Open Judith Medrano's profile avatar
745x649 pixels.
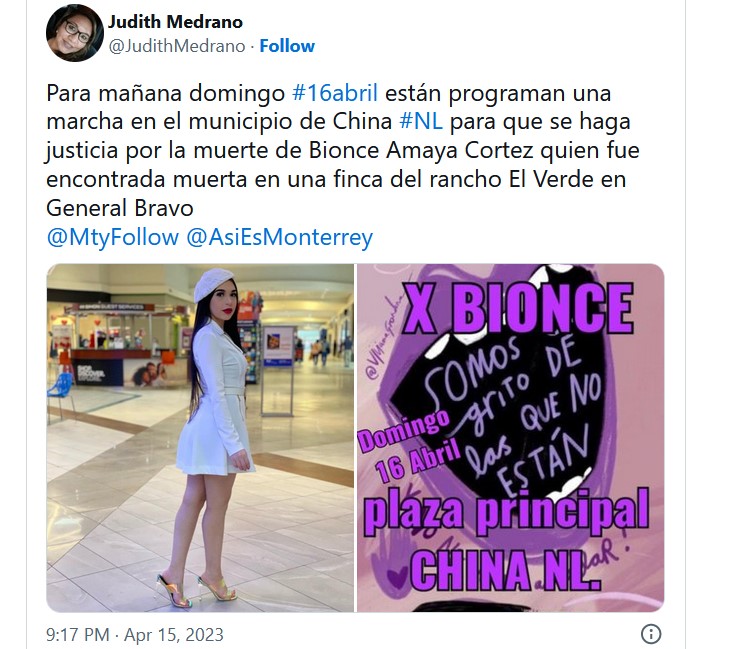[x=75, y=33]
